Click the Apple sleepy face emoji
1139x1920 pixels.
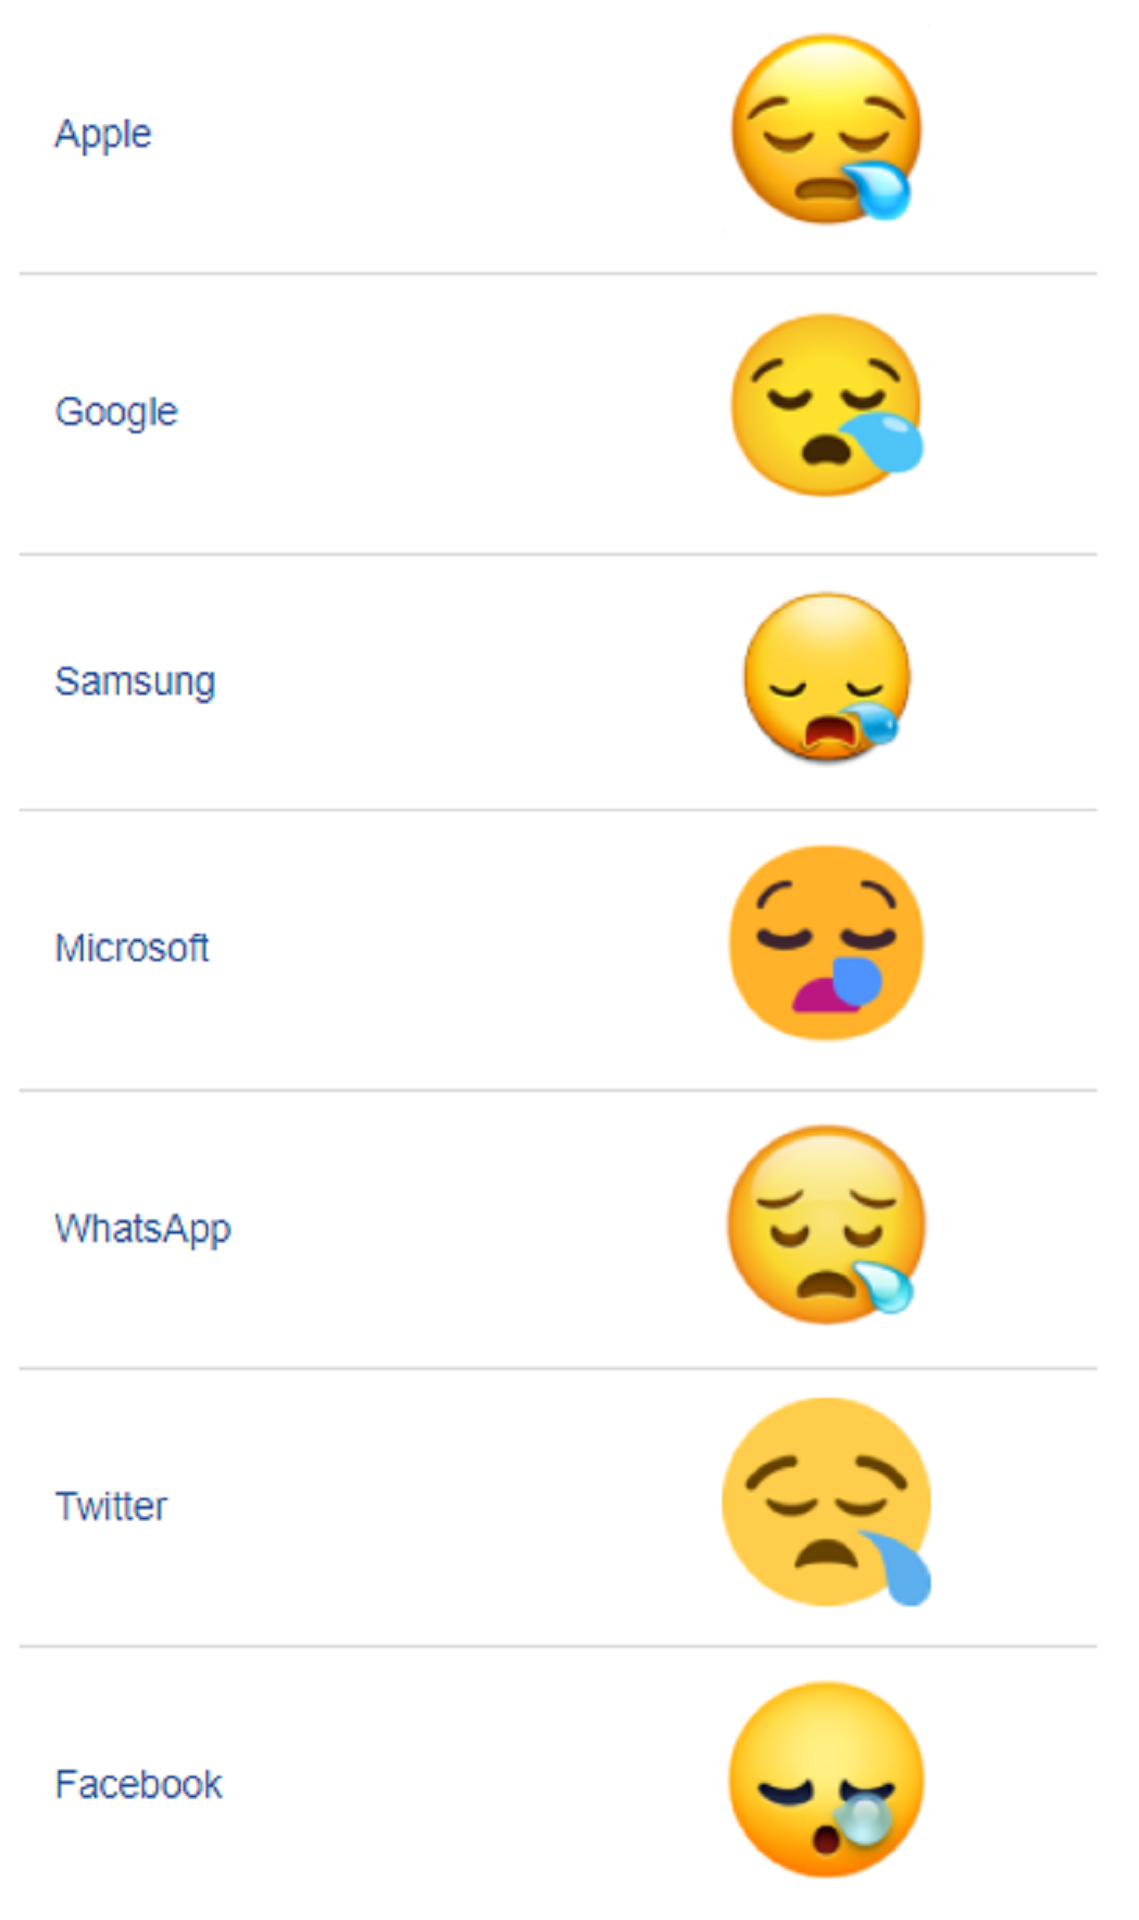(826, 129)
